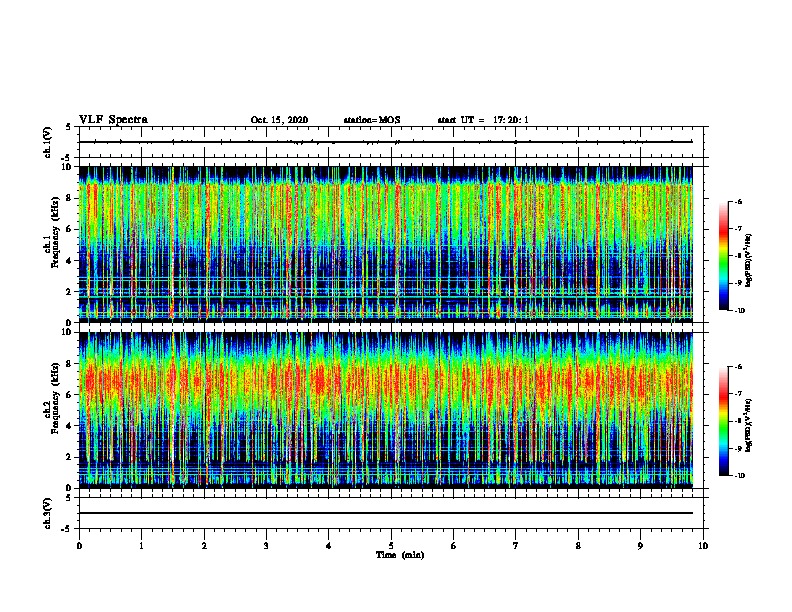Click time axis tick label "7"
Viewport: 792px width, 612px height.
click(516, 545)
